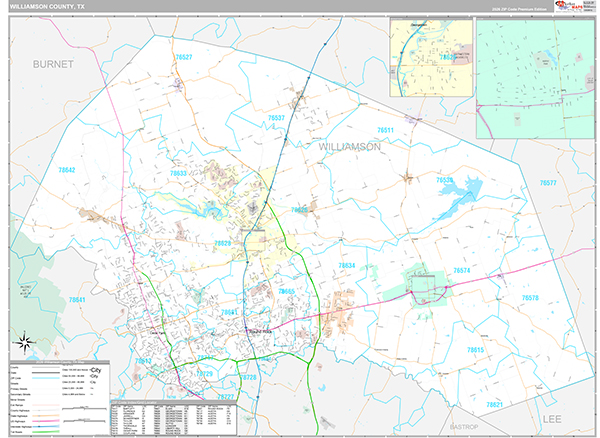Screen dimensions: 600x438
Task: Click the large WILLIAMSON county name label
Action: (349, 146)
